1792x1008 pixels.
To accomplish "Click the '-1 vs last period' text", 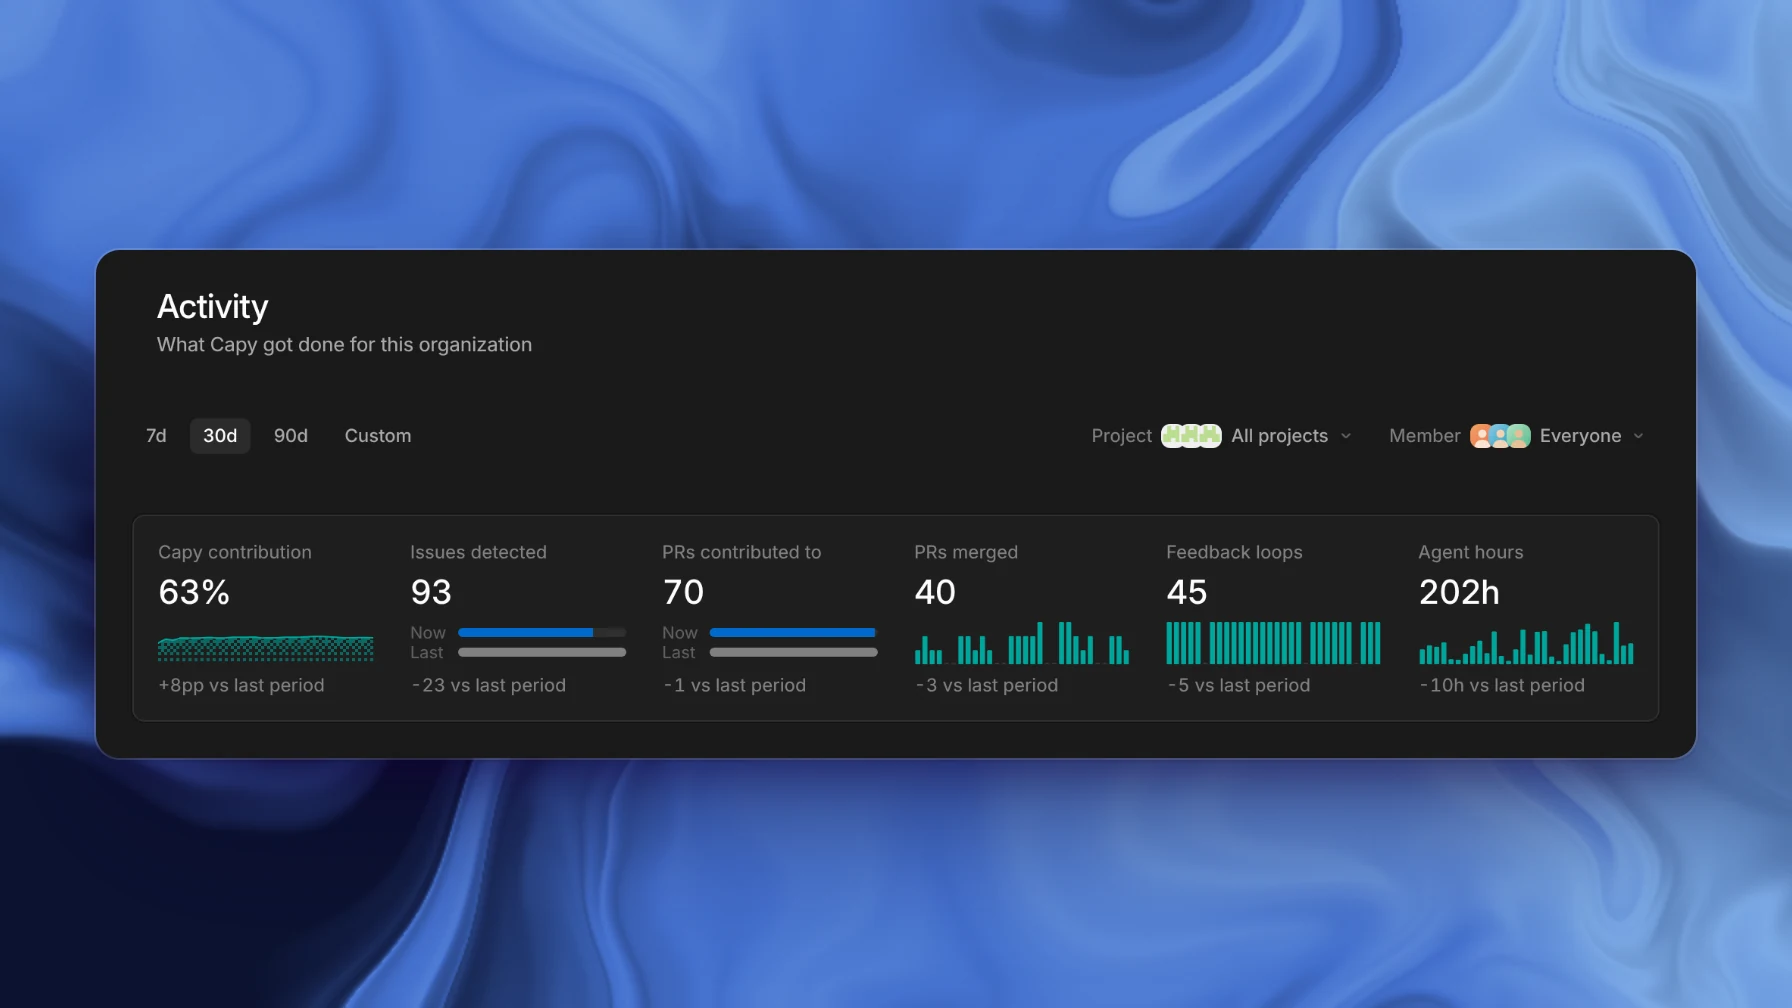I will click(734, 685).
